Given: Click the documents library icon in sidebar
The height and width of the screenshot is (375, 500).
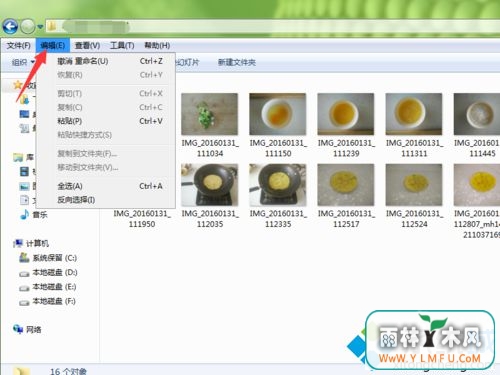Looking at the screenshot, I should click(x=24, y=200).
